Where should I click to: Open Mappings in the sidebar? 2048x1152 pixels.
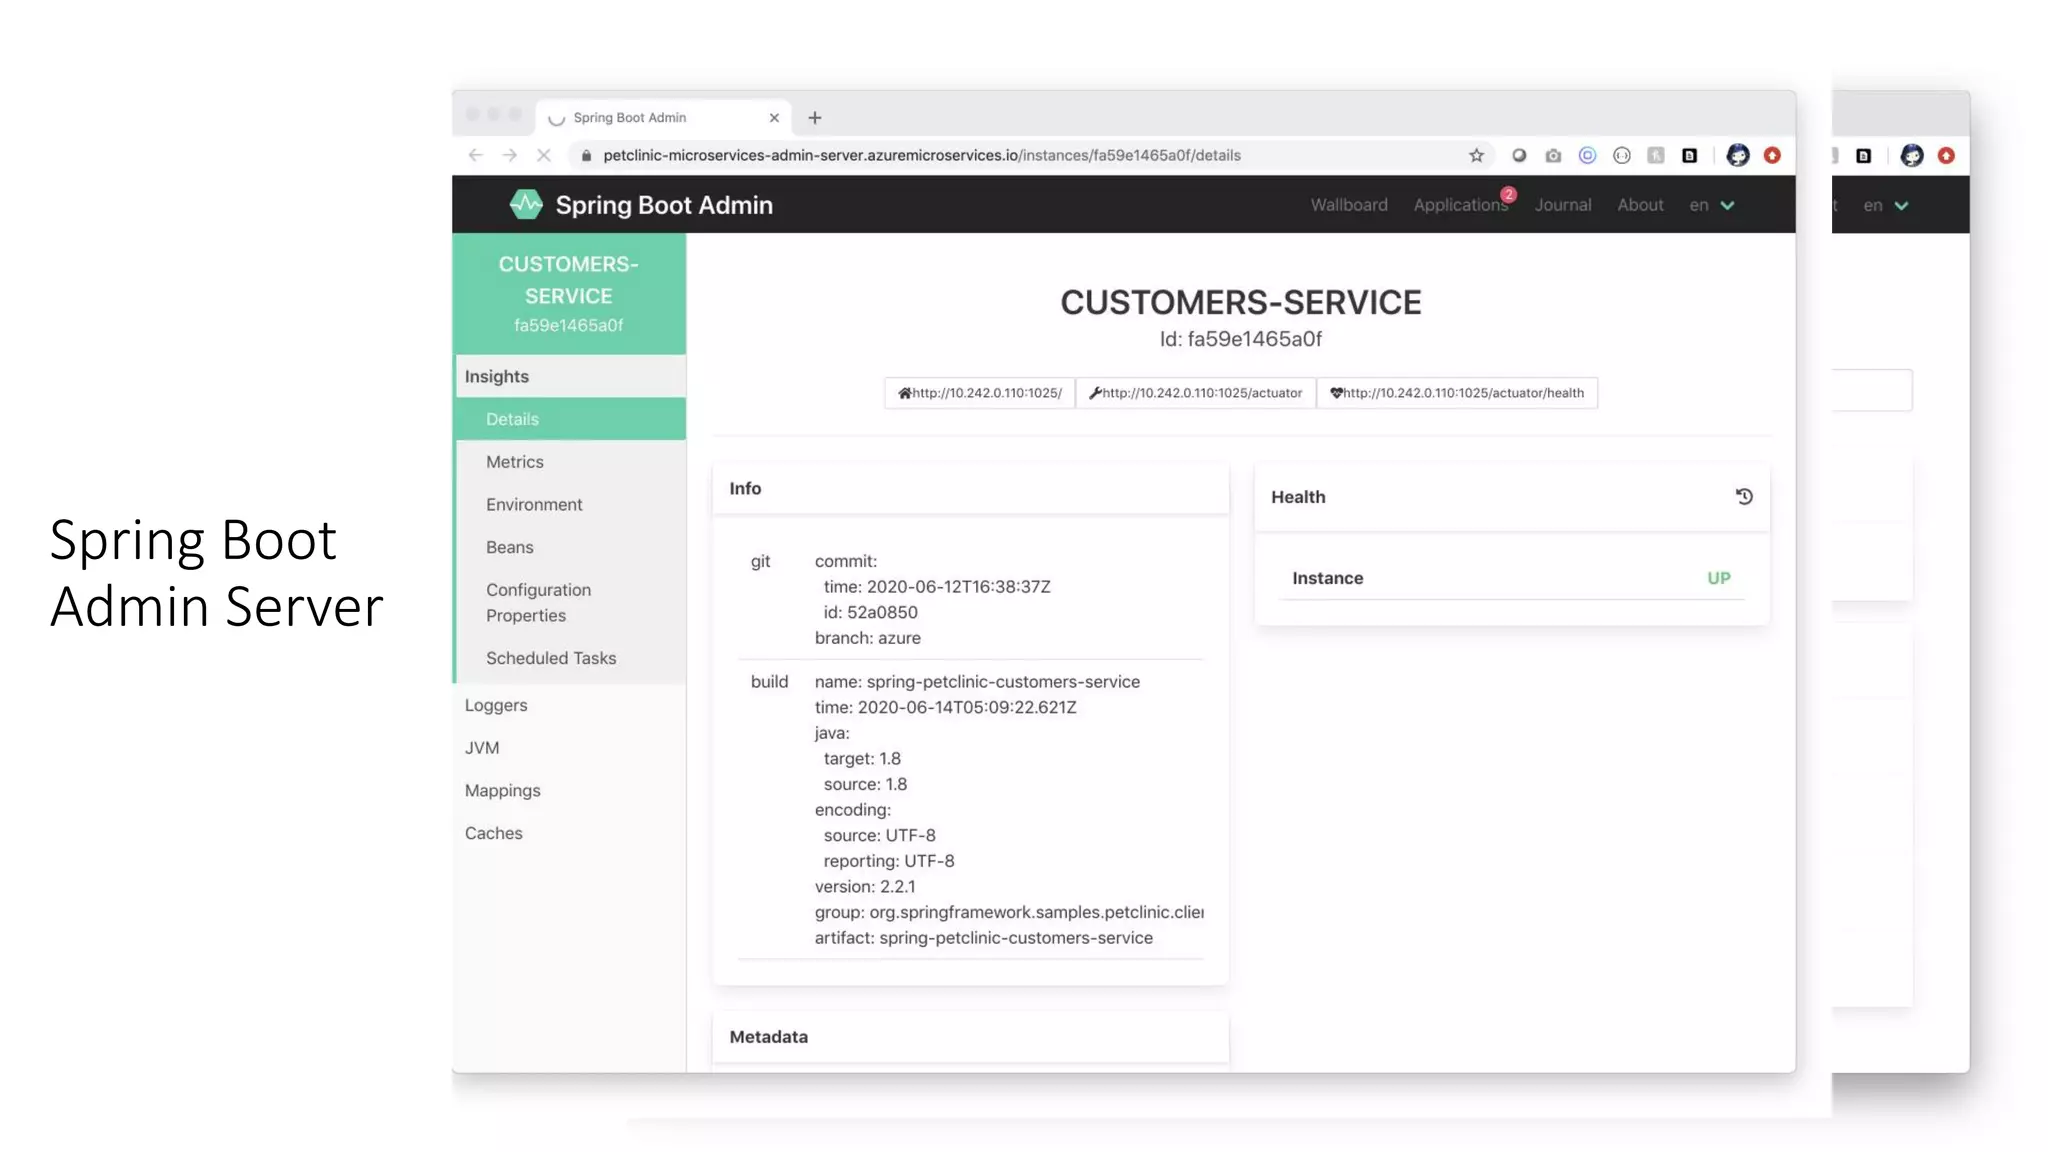click(570, 791)
